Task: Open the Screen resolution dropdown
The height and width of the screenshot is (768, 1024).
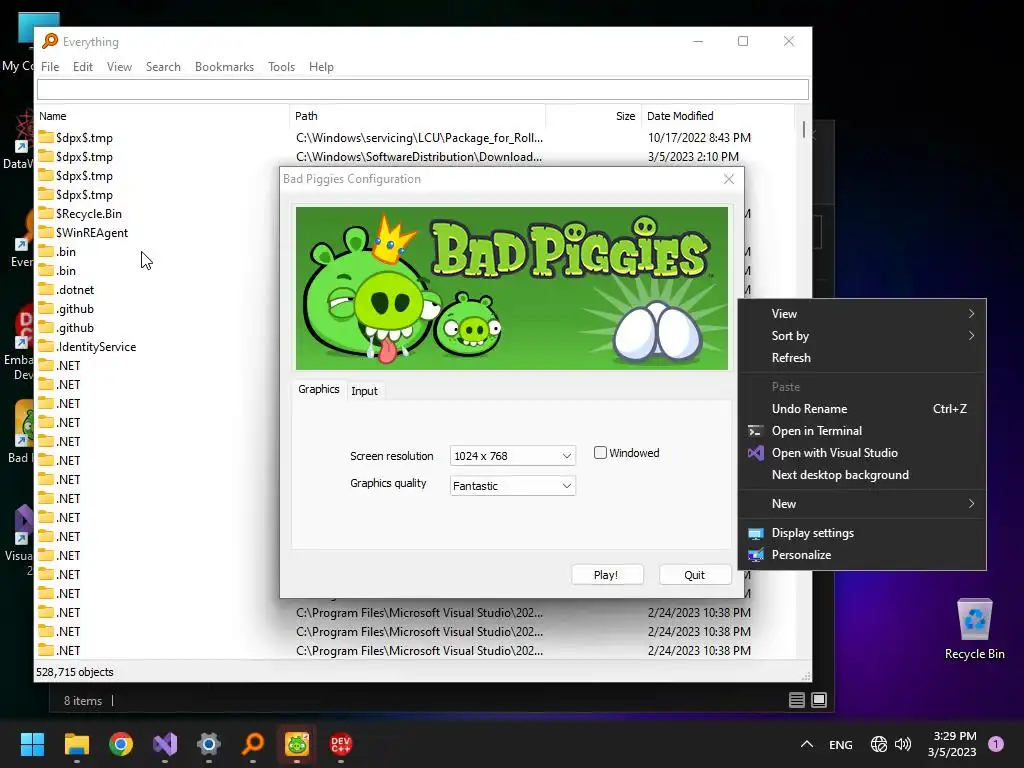Action: pyautogui.click(x=513, y=456)
